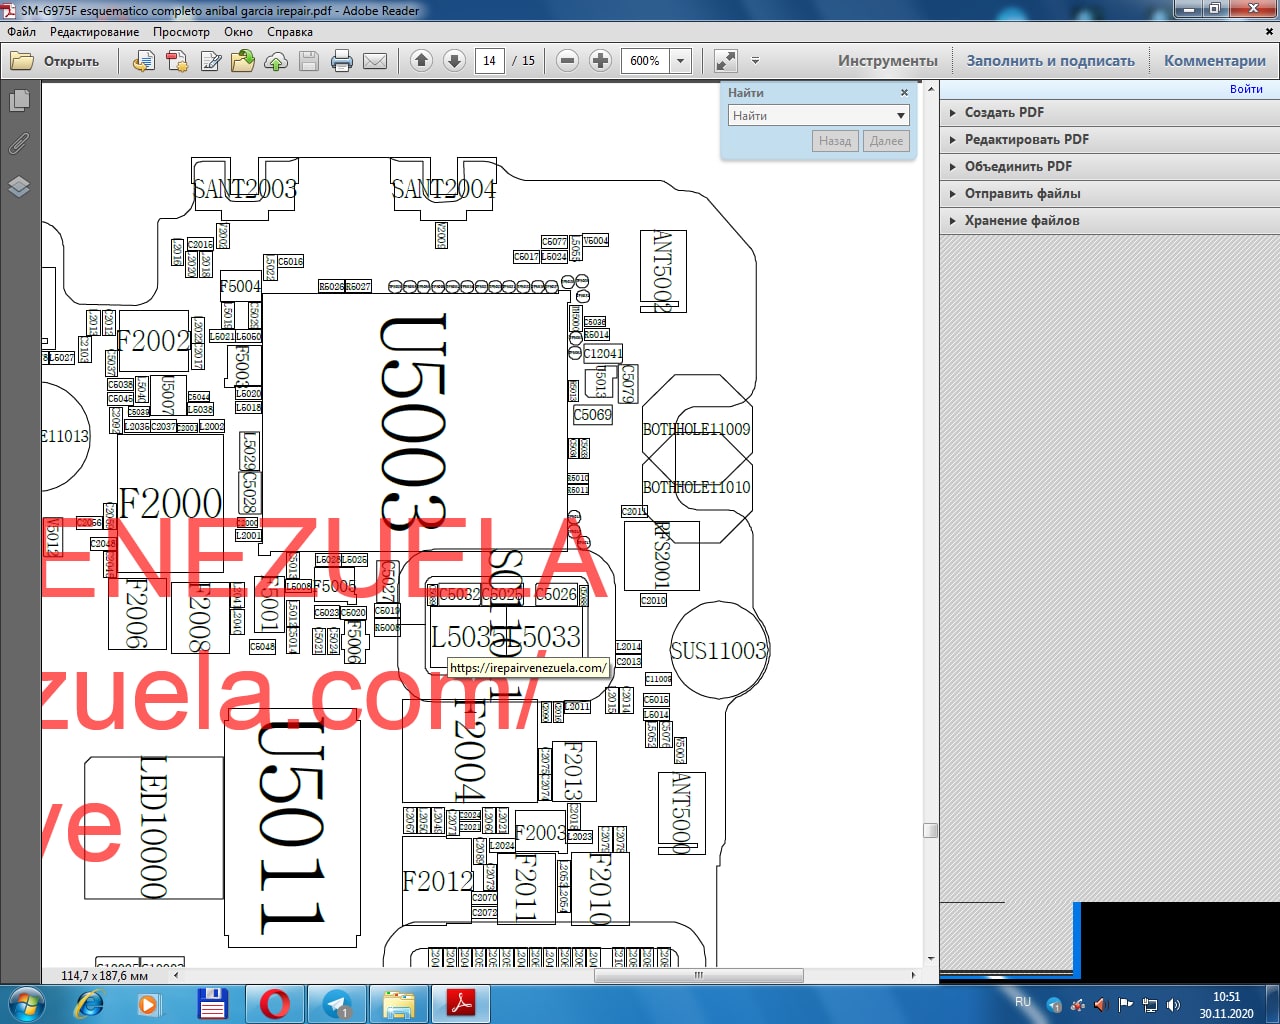Open the Комментарии pane tab
This screenshot has width=1280, height=1024.
click(x=1215, y=61)
